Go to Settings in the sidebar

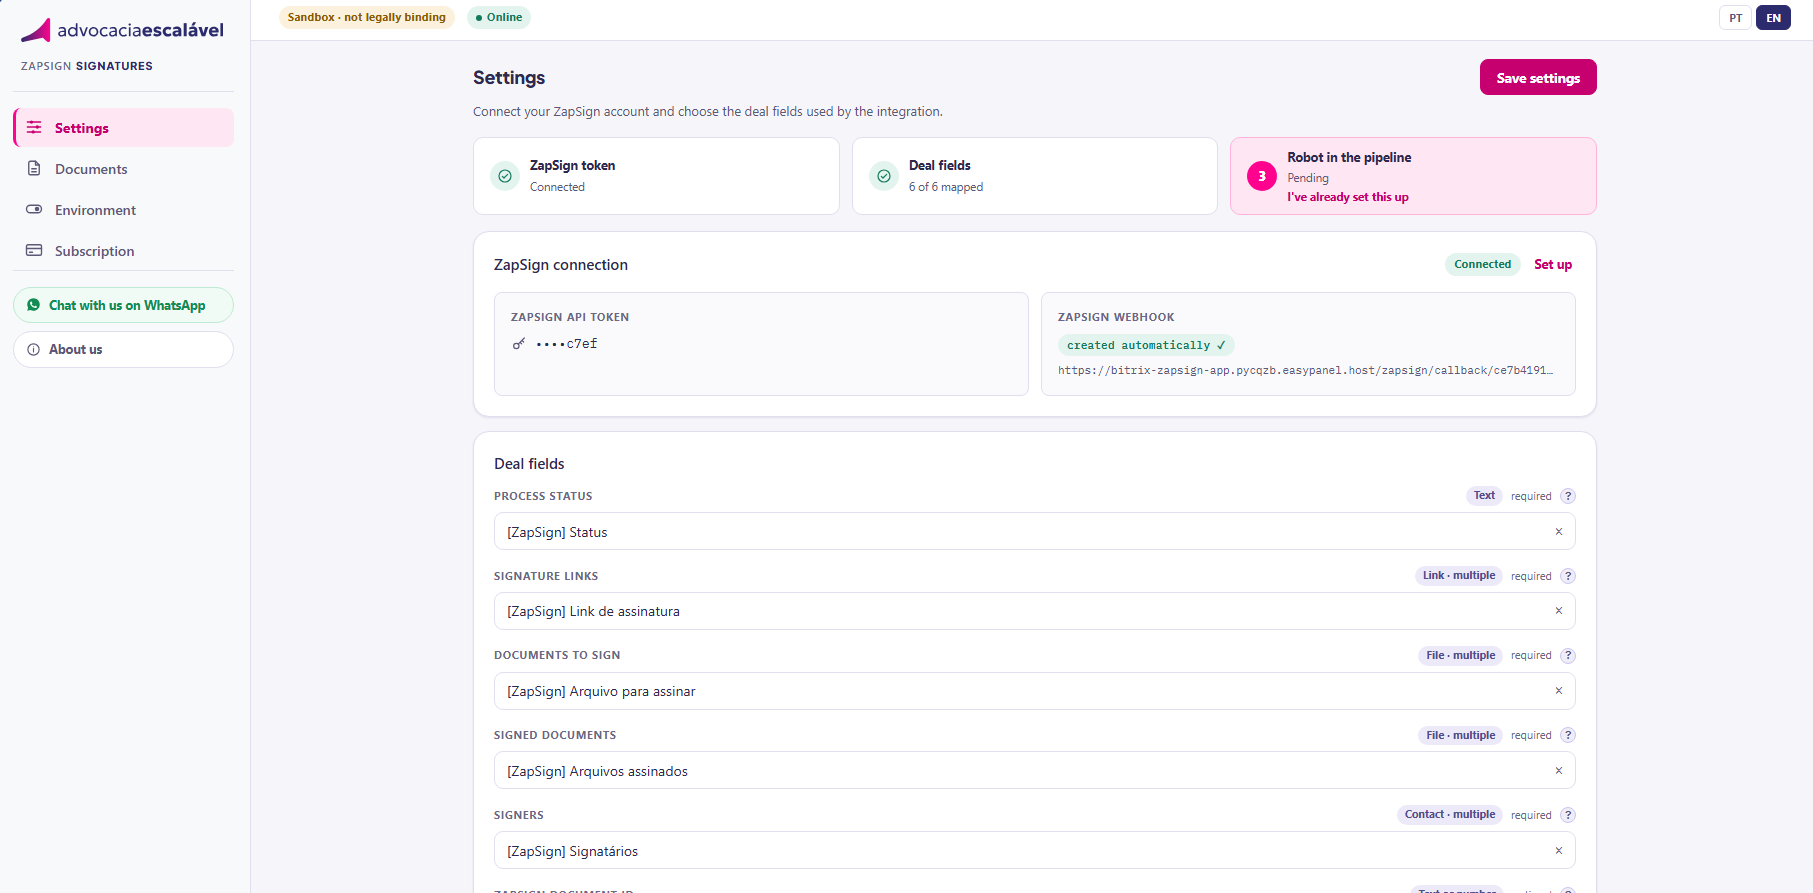point(124,128)
